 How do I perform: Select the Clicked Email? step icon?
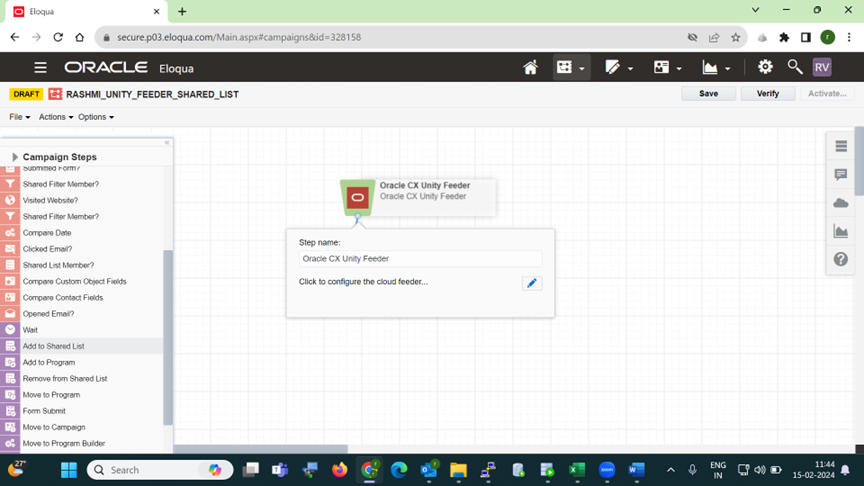coord(10,249)
